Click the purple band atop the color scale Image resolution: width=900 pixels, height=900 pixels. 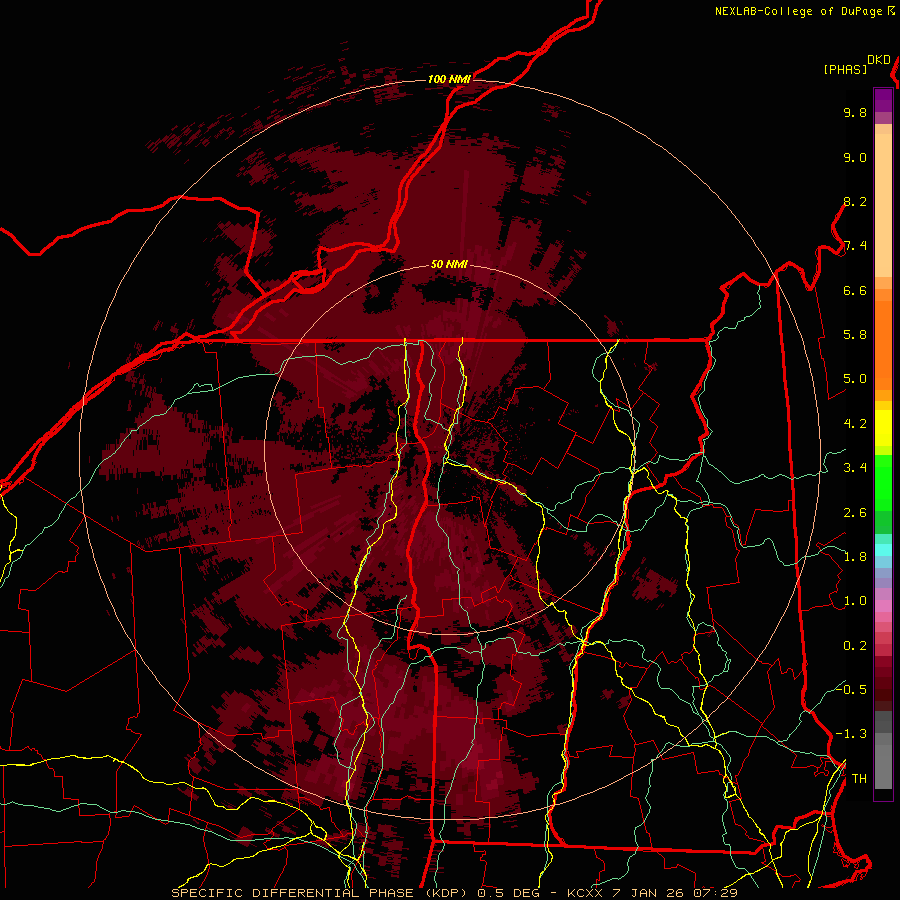click(883, 100)
